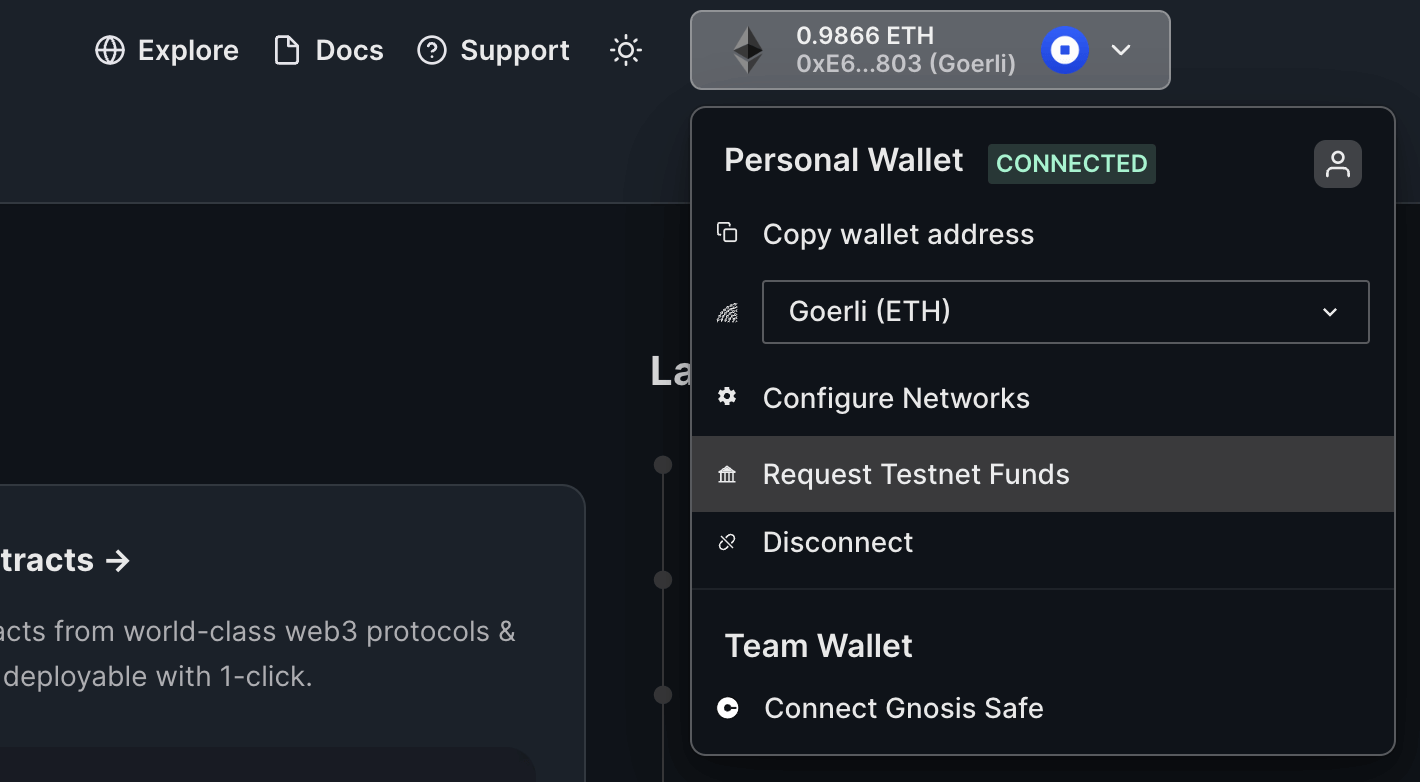The height and width of the screenshot is (782, 1420).
Task: Click the bank icon next to Request Testnet Funds
Action: pos(727,473)
